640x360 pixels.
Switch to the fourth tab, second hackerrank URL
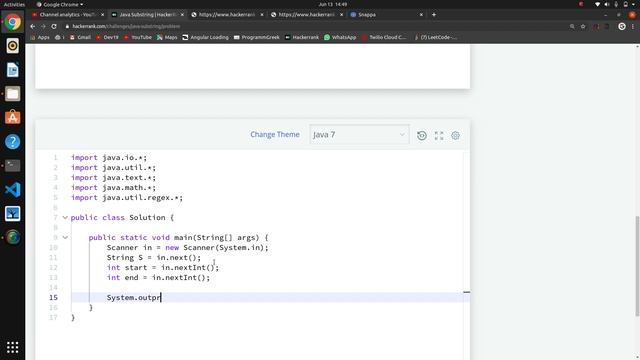pyautogui.click(x=306, y=15)
